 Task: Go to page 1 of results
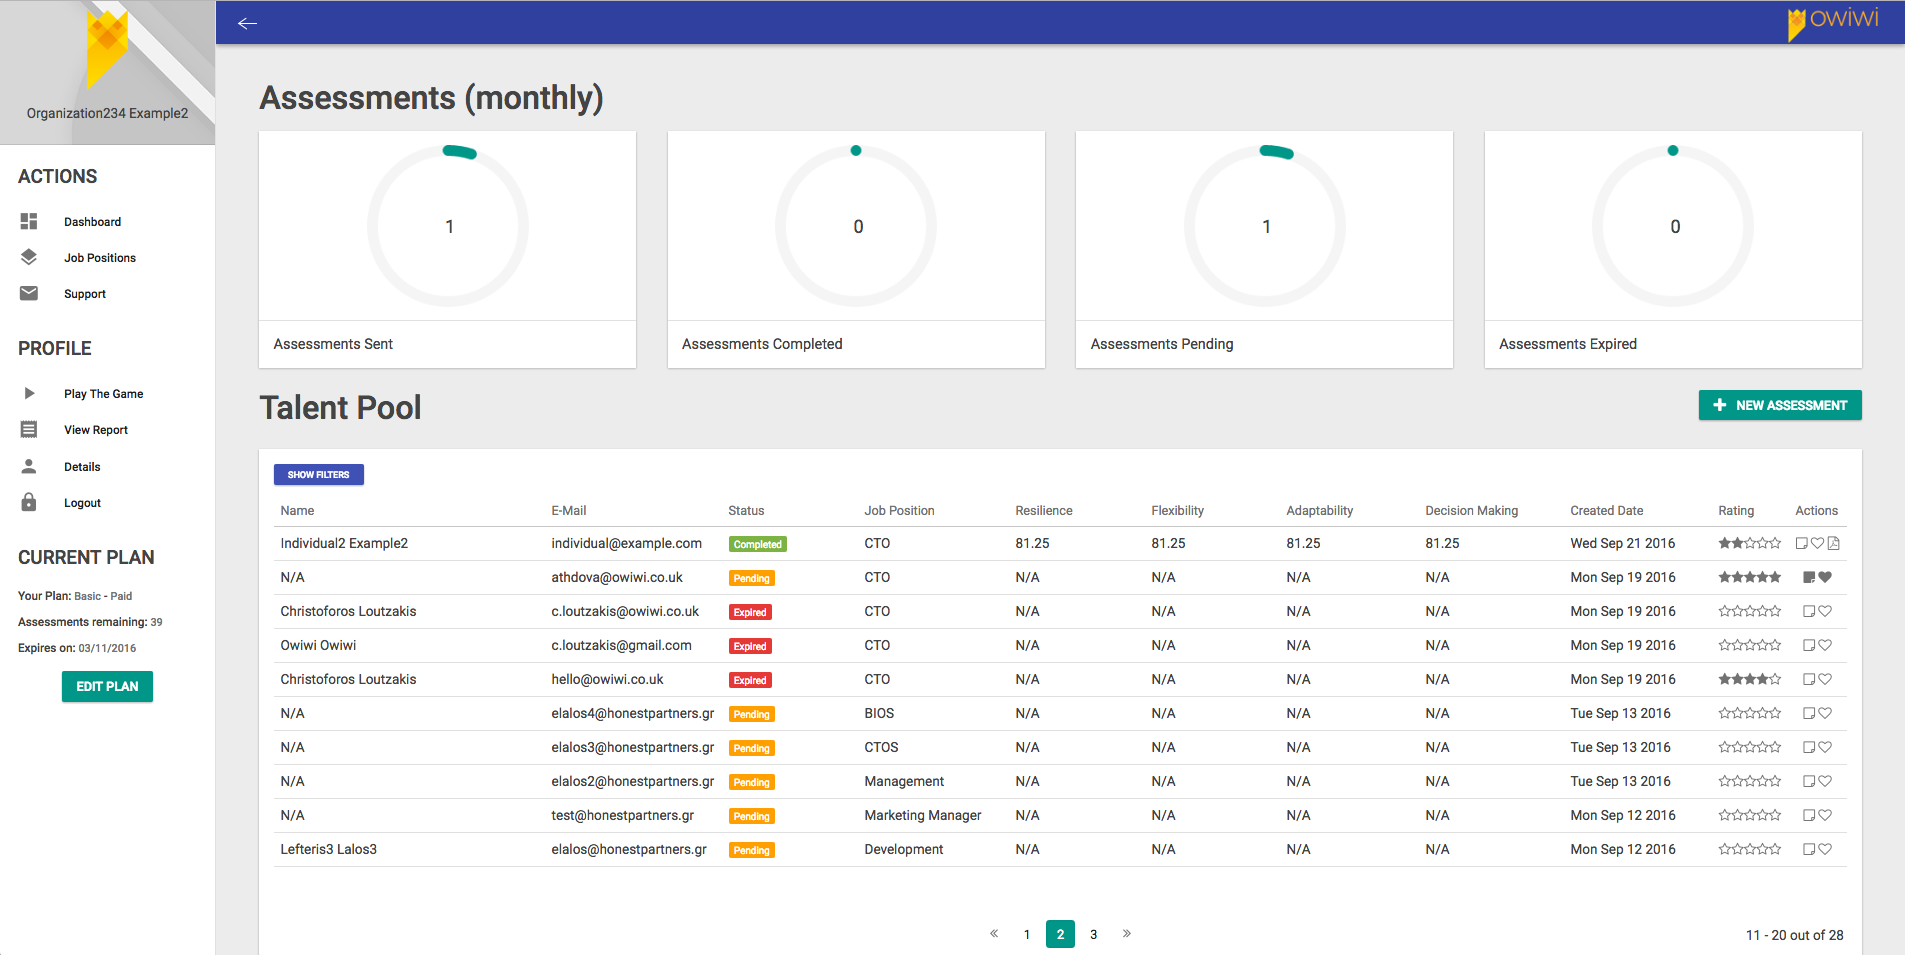(1027, 934)
